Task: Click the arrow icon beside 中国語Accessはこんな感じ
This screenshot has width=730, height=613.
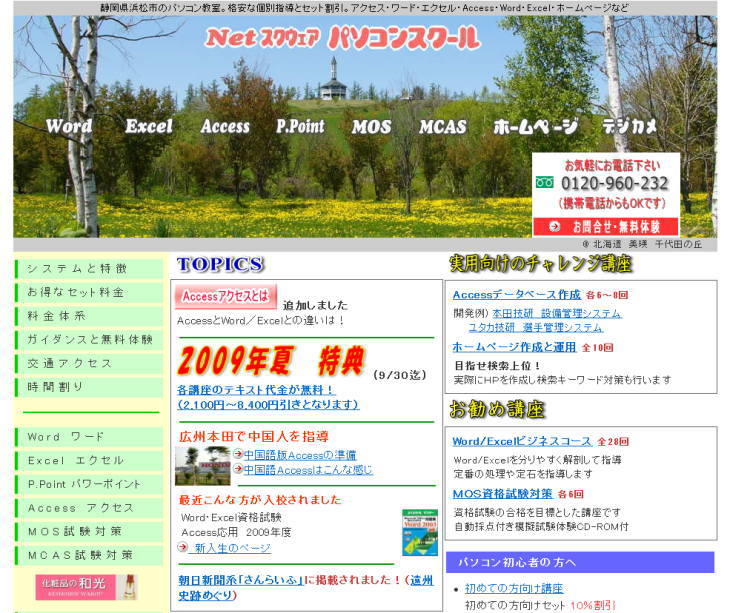Action: pos(238,468)
